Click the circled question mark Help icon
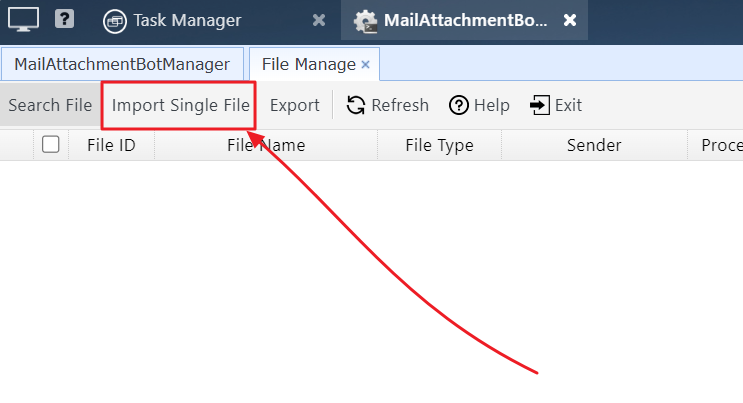The height and width of the screenshot is (403, 743). [458, 105]
